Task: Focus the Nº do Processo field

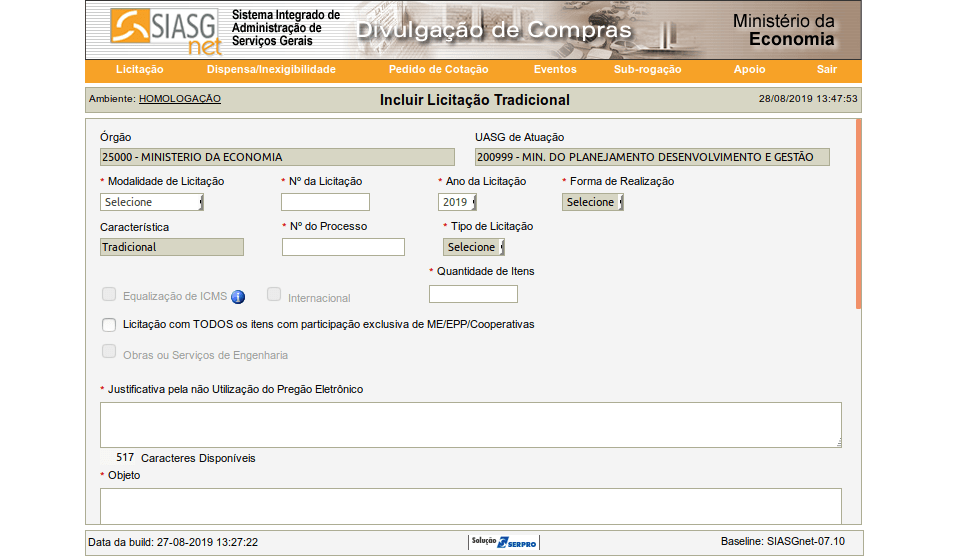Action: [x=343, y=247]
